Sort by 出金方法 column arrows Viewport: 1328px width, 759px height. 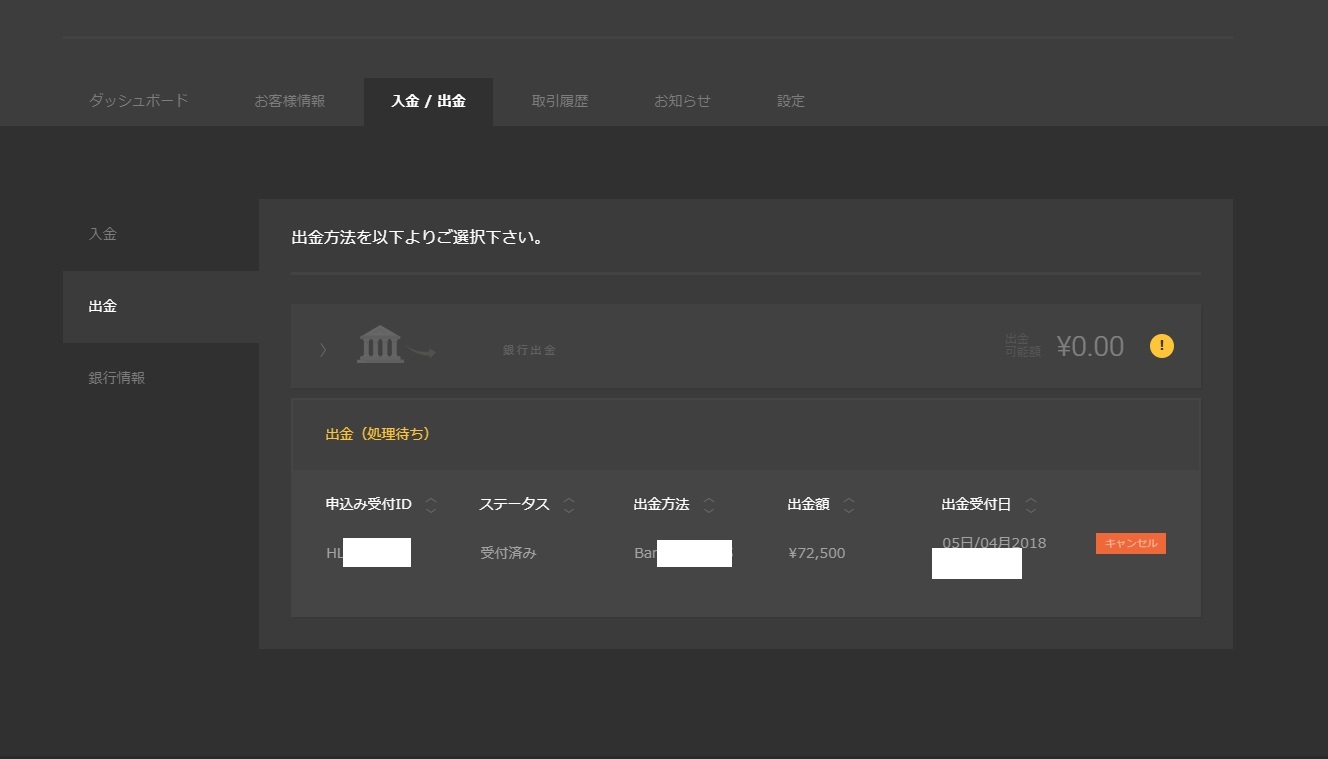[709, 505]
